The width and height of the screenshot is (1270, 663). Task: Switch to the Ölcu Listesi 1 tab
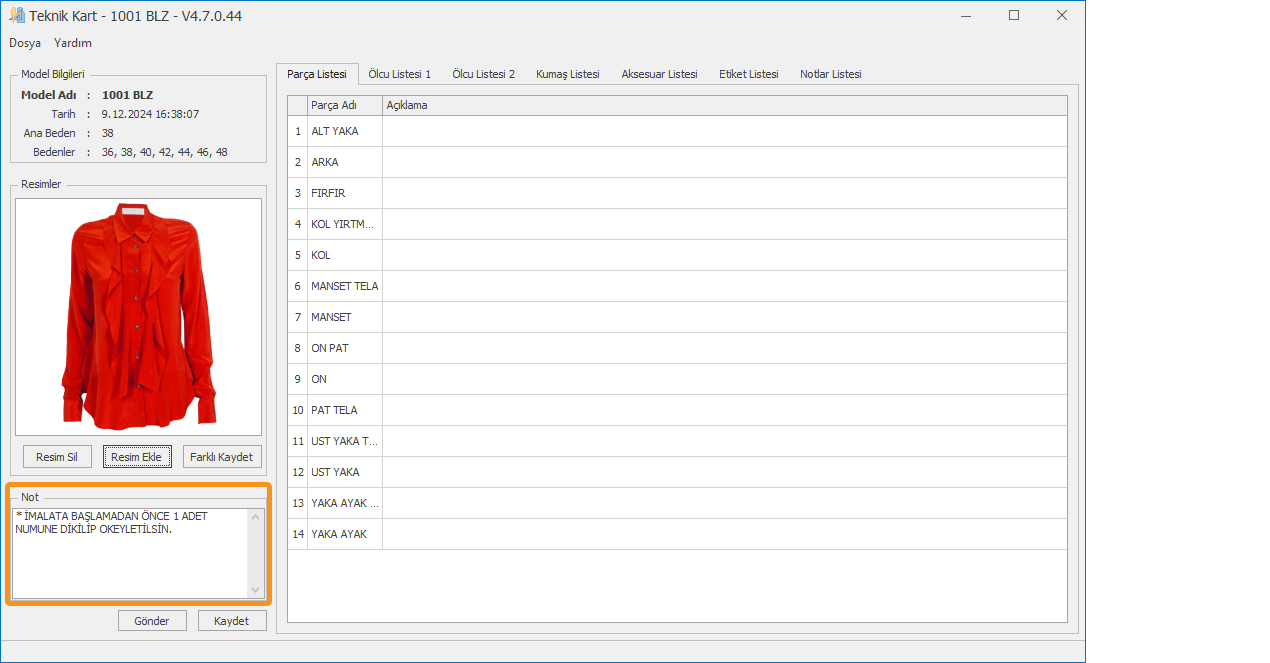[399, 74]
